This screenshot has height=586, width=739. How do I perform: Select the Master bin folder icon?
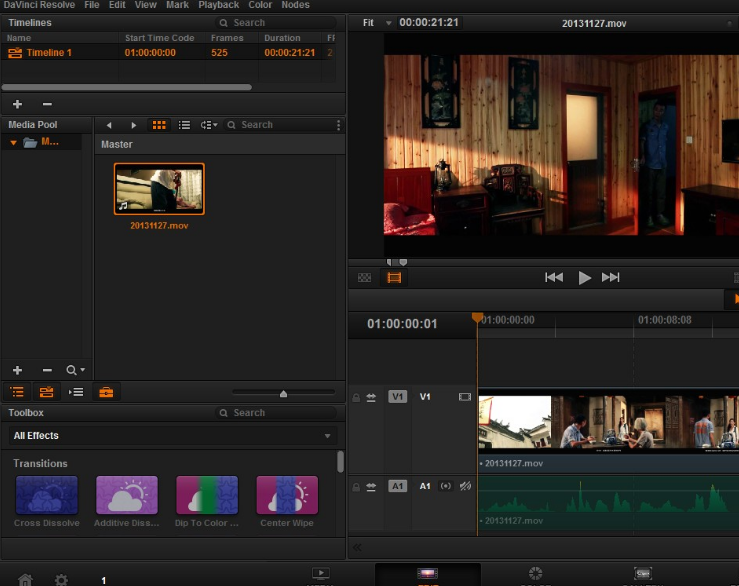tap(30, 142)
